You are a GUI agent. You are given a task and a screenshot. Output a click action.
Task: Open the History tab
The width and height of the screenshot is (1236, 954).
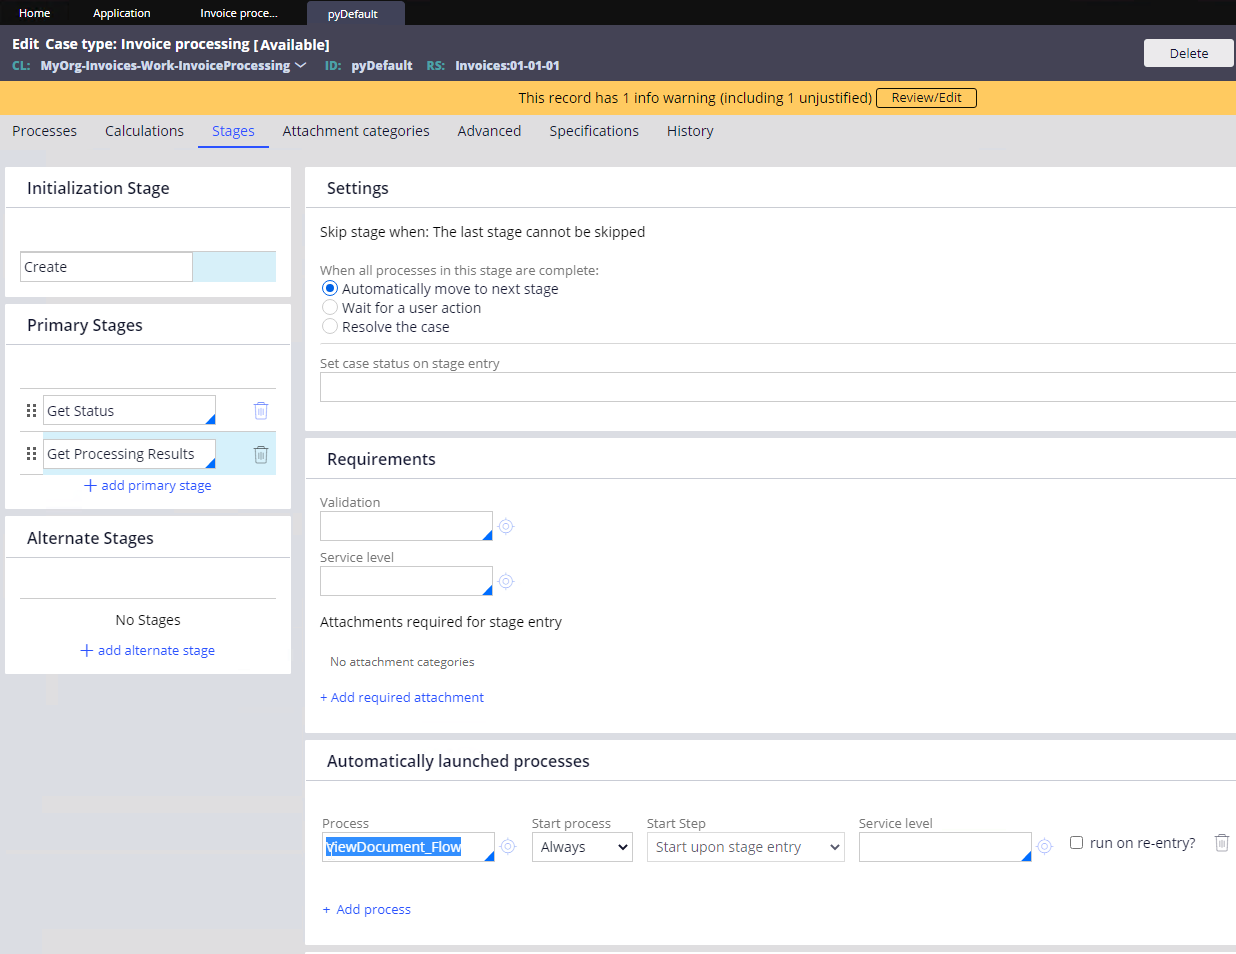pyautogui.click(x=690, y=131)
